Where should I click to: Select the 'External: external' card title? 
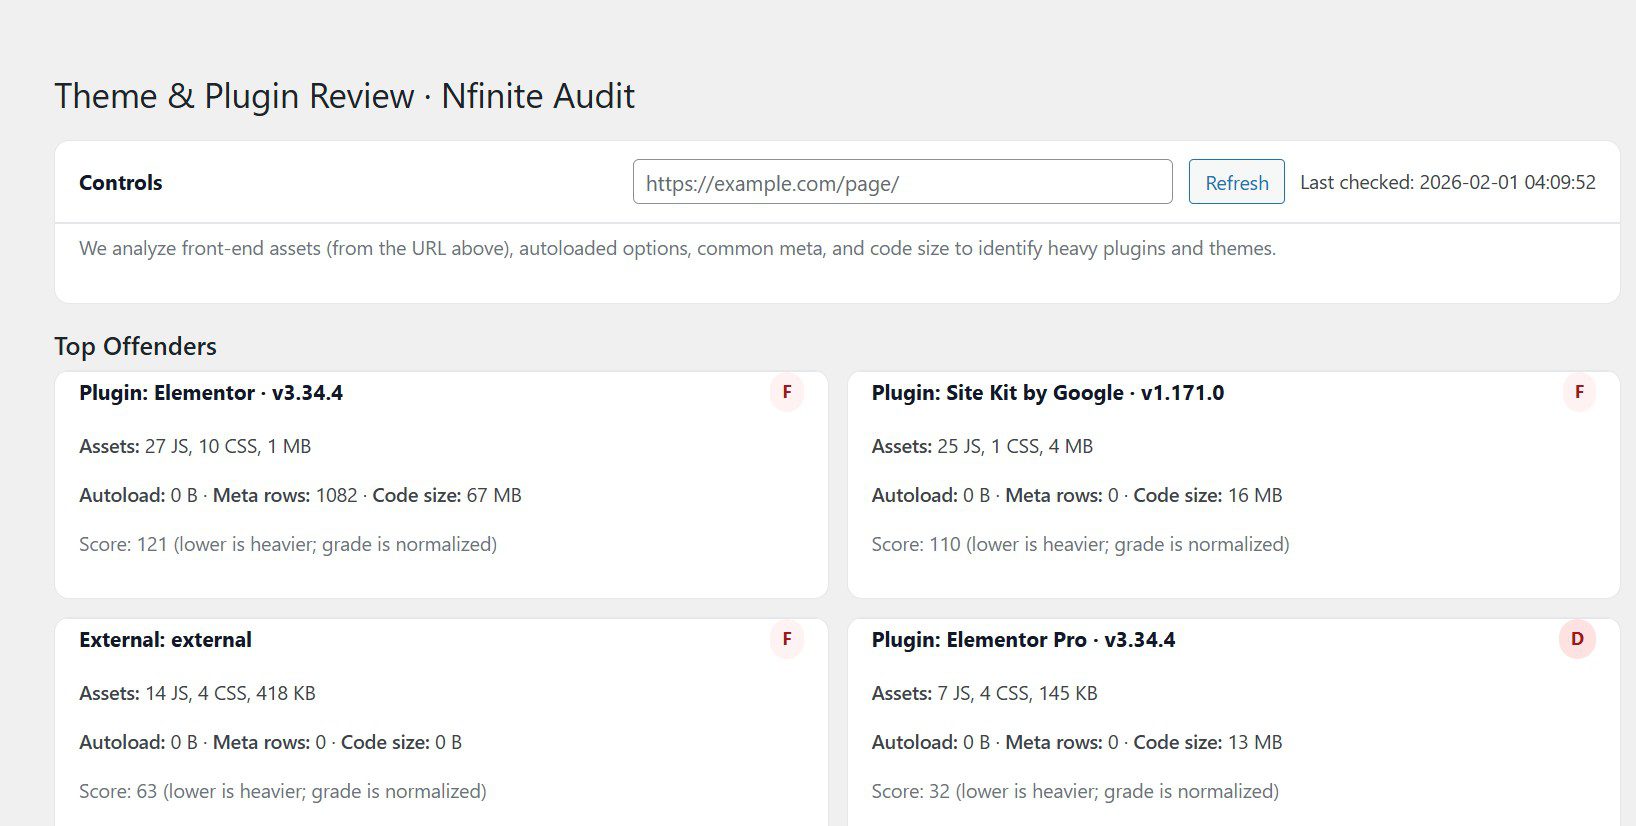[165, 640]
